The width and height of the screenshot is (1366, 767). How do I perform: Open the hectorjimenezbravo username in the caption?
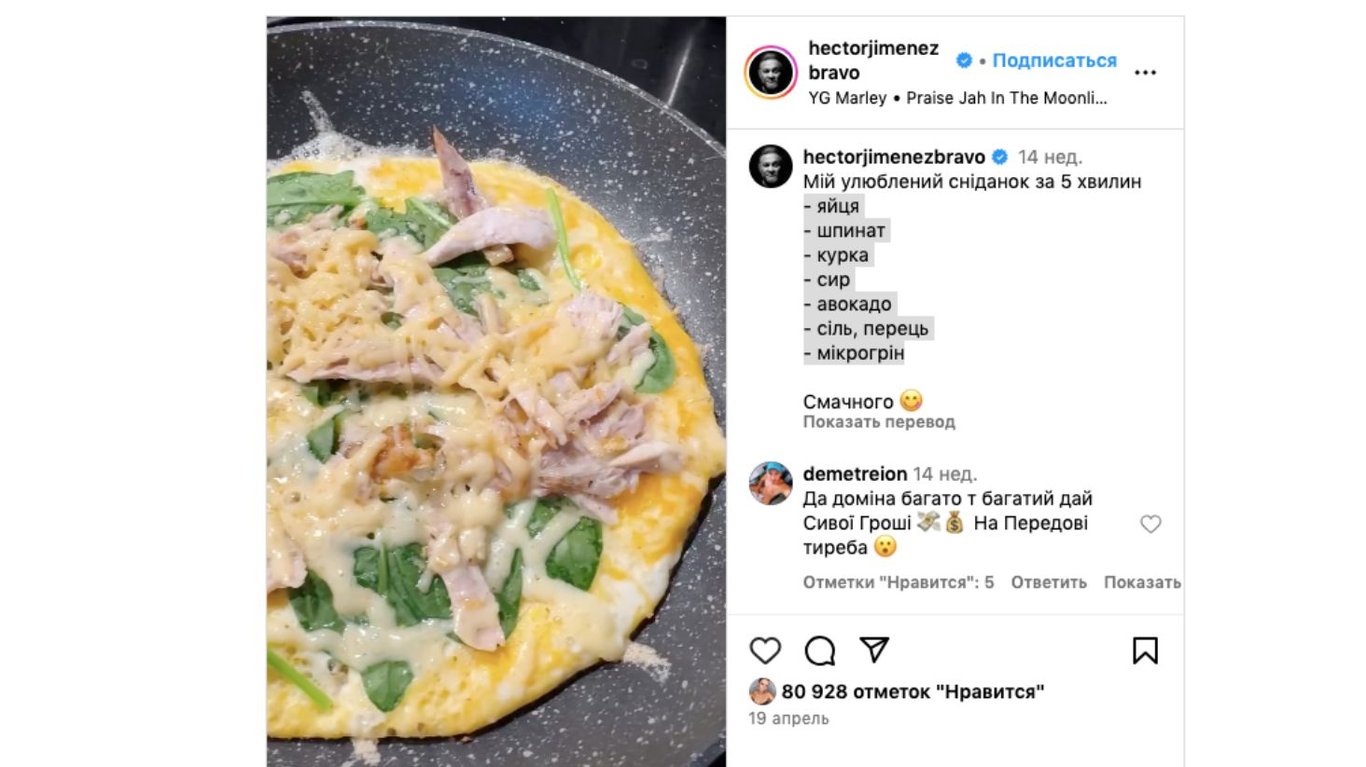pyautogui.click(x=894, y=157)
